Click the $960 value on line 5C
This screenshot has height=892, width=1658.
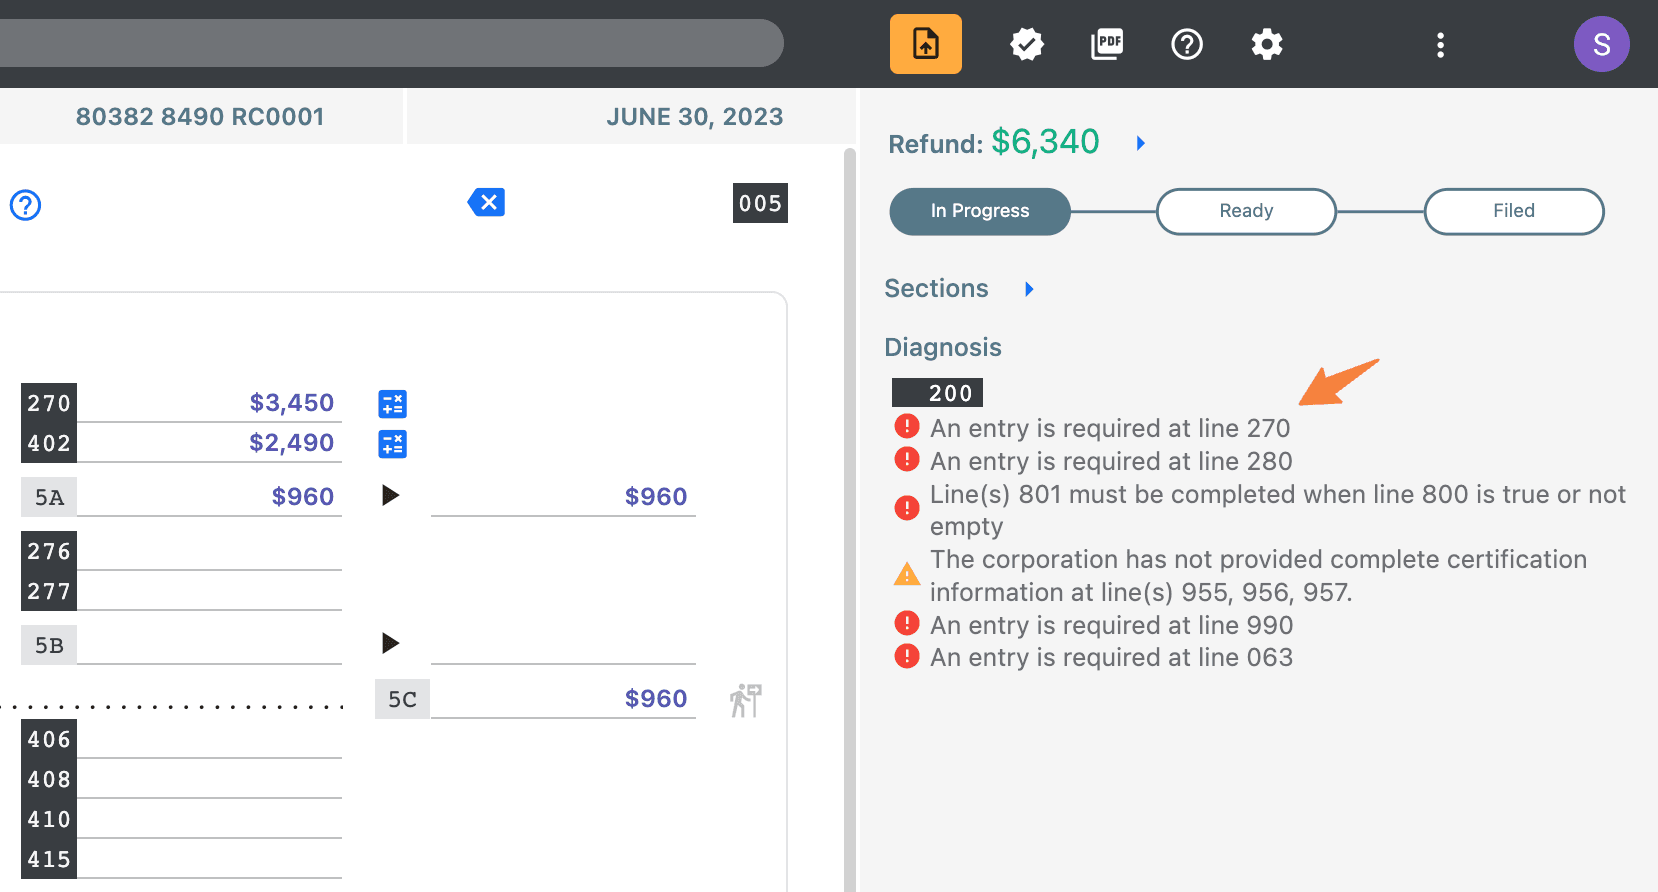point(656,699)
